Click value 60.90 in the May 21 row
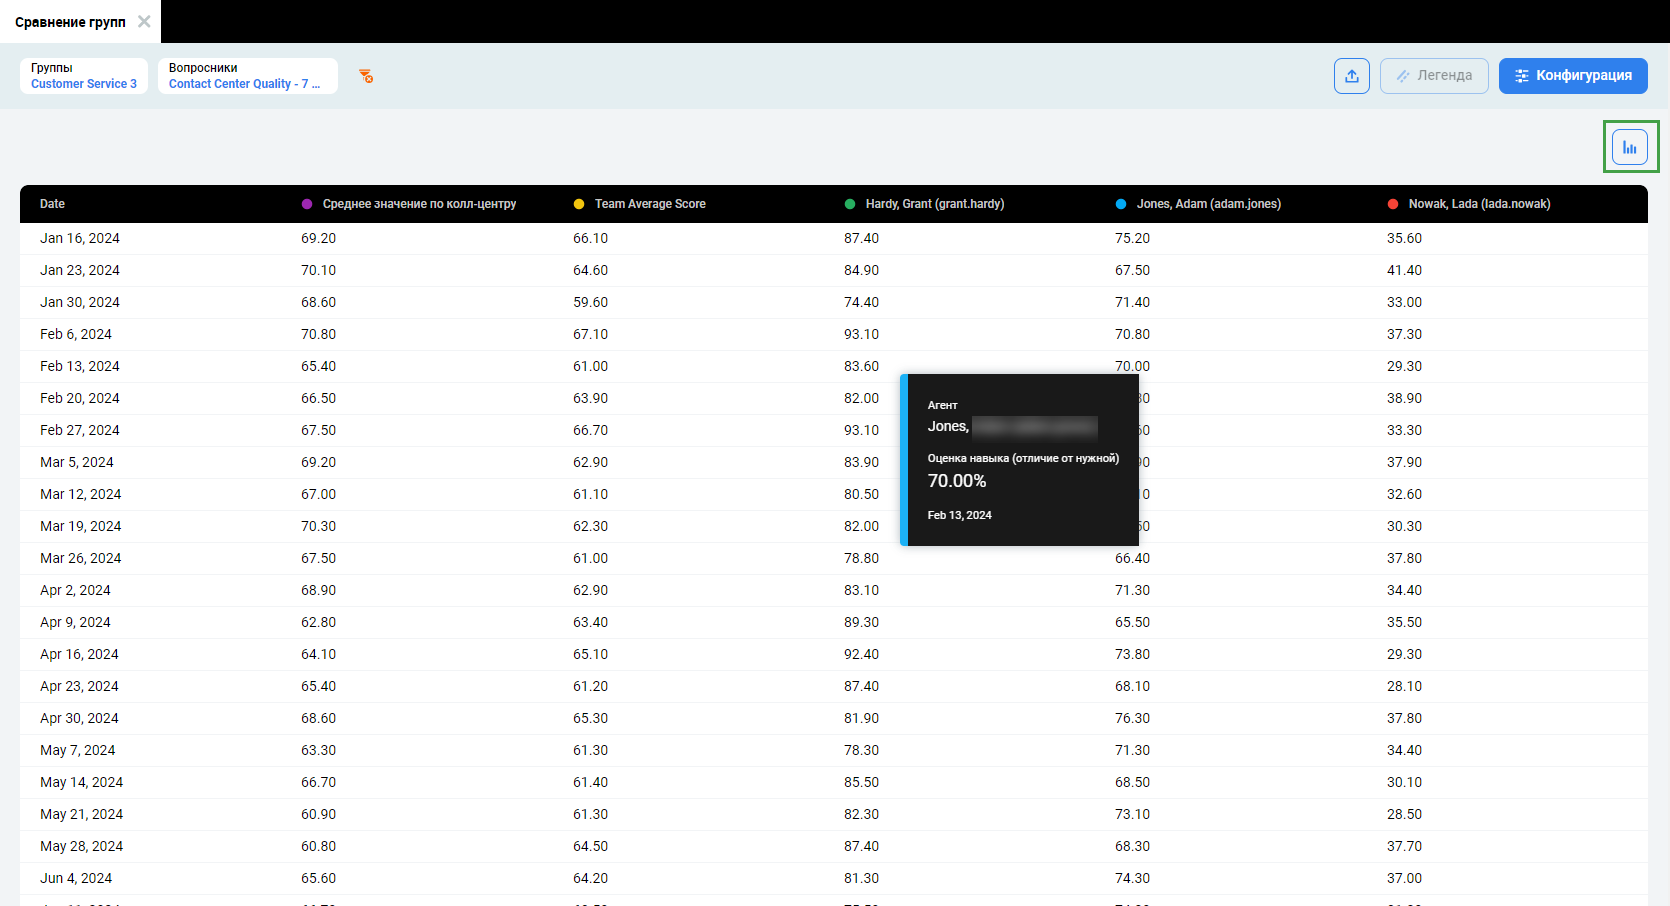This screenshot has width=1670, height=906. coord(318,814)
